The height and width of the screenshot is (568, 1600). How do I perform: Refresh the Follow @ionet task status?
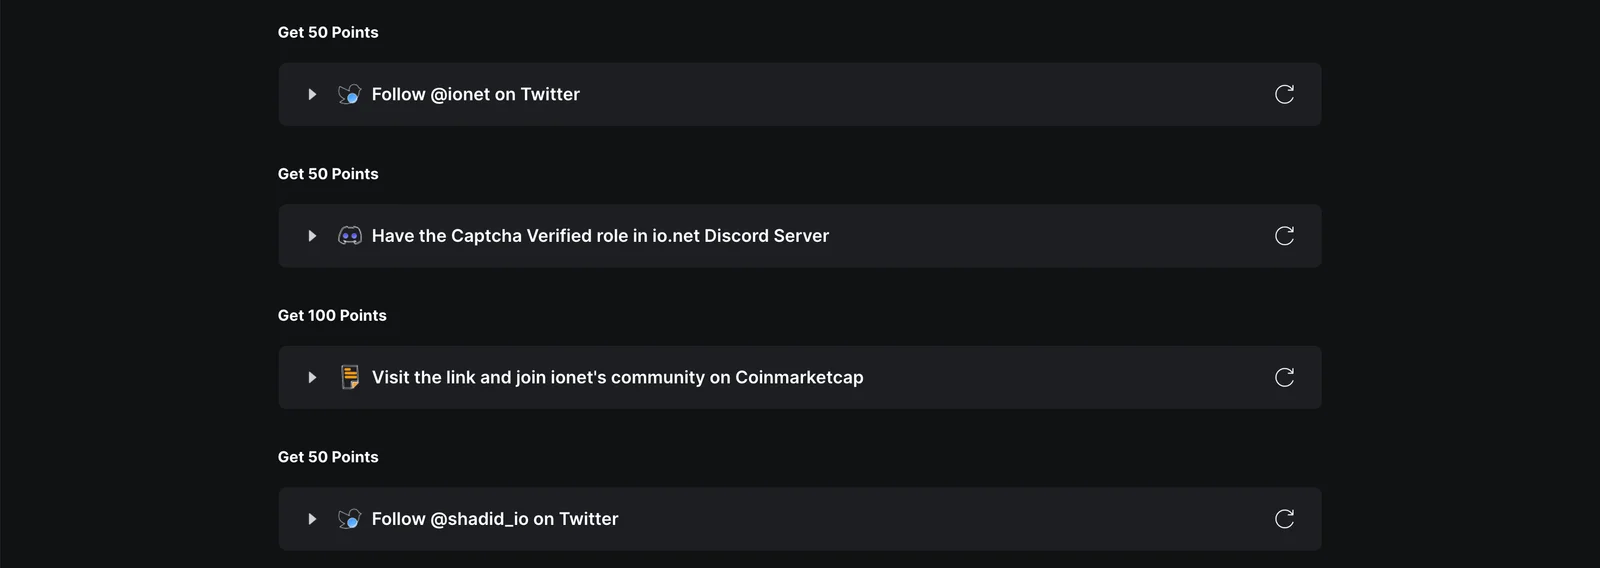[1285, 94]
